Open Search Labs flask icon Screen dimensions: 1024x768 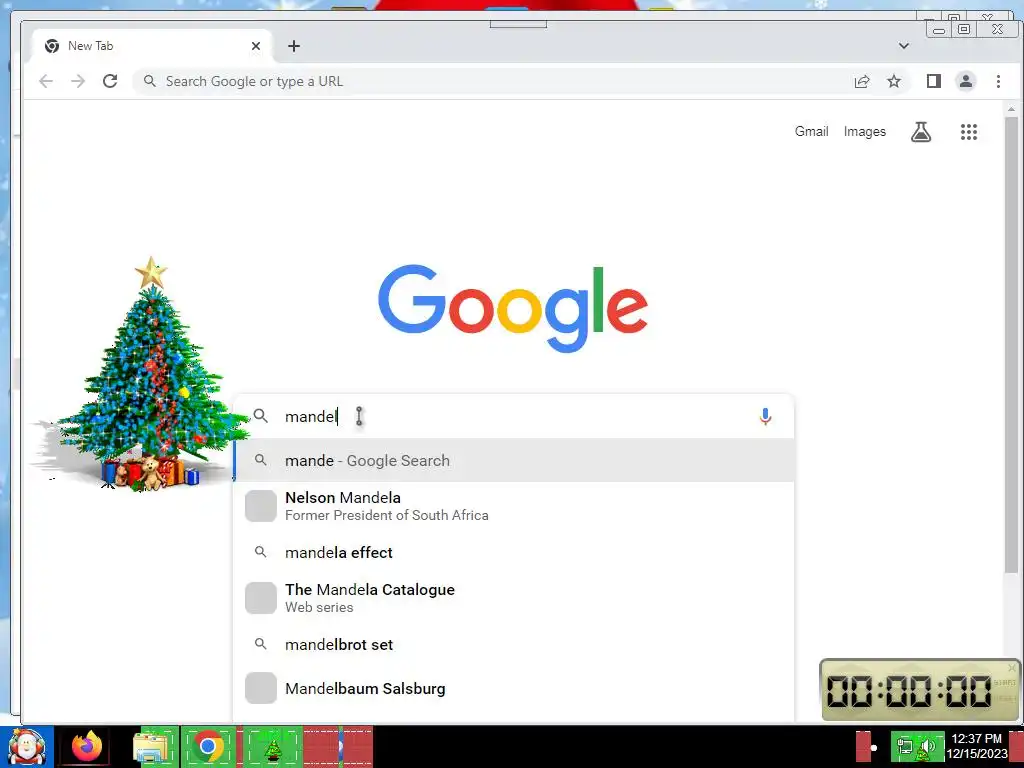[921, 132]
